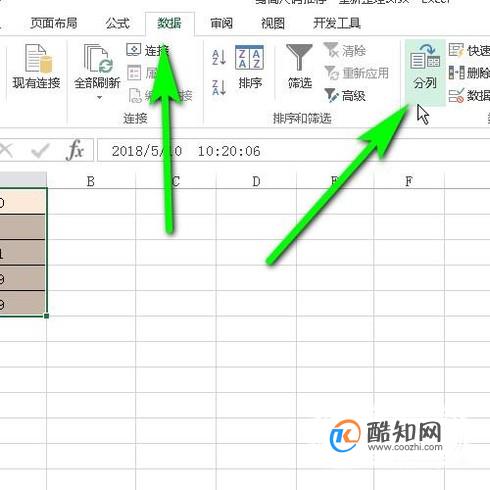
Task: Click 重新应用 reapply filter
Action: 357,73
